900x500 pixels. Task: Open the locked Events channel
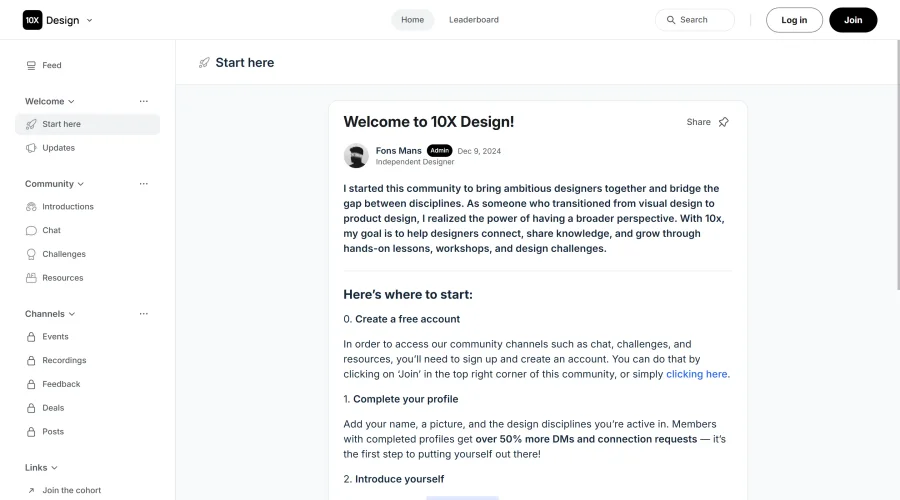[87, 337]
